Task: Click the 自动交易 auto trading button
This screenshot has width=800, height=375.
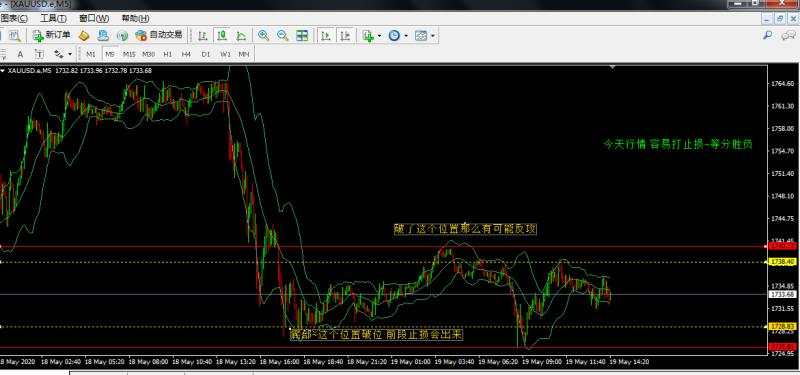Action: point(159,35)
